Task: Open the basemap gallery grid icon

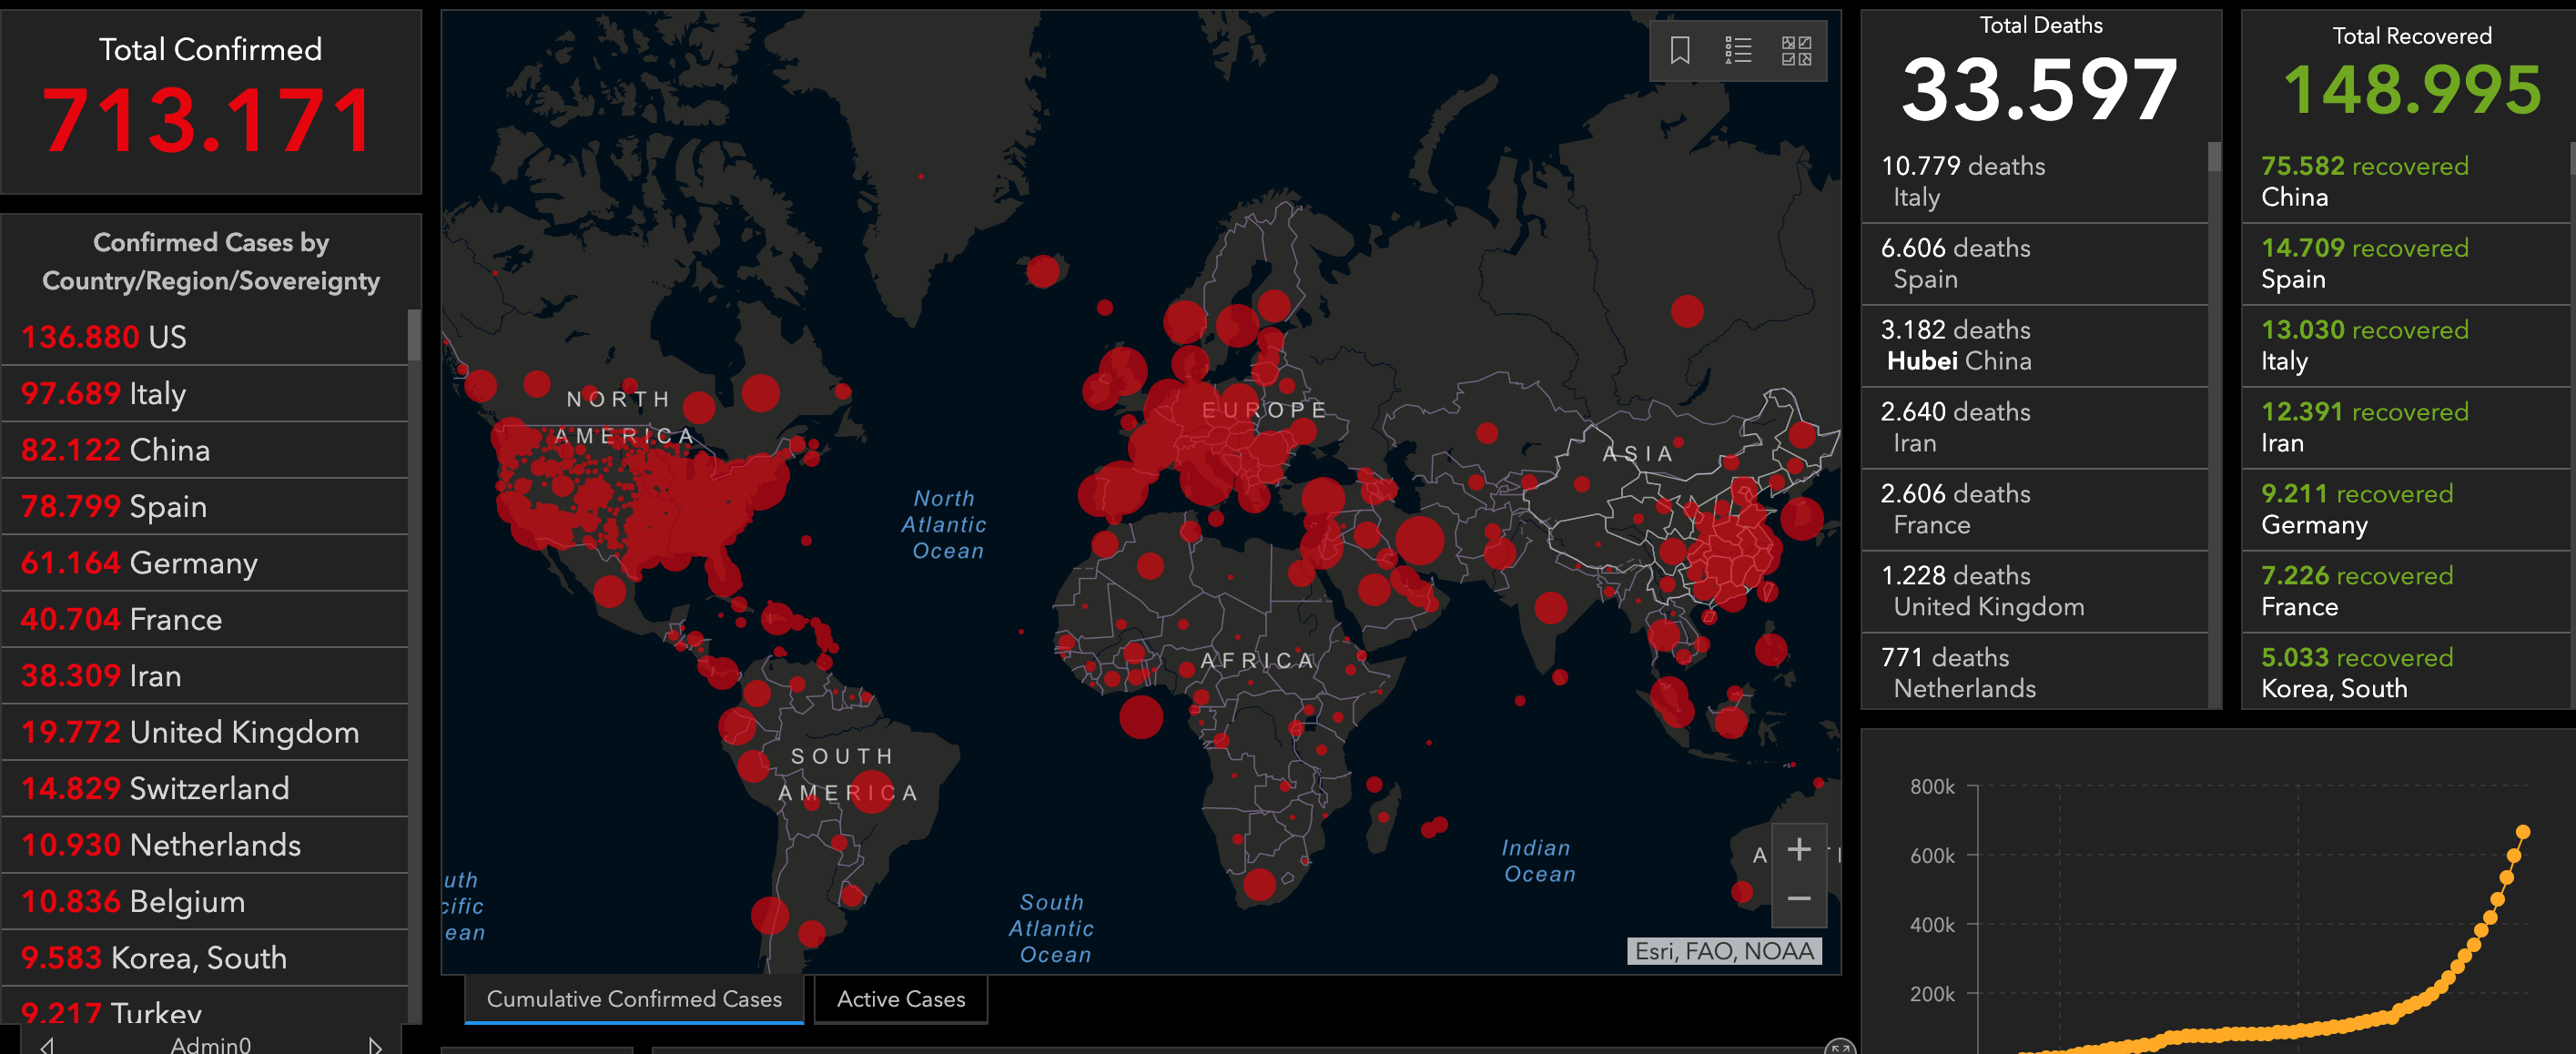Action: [x=1796, y=50]
